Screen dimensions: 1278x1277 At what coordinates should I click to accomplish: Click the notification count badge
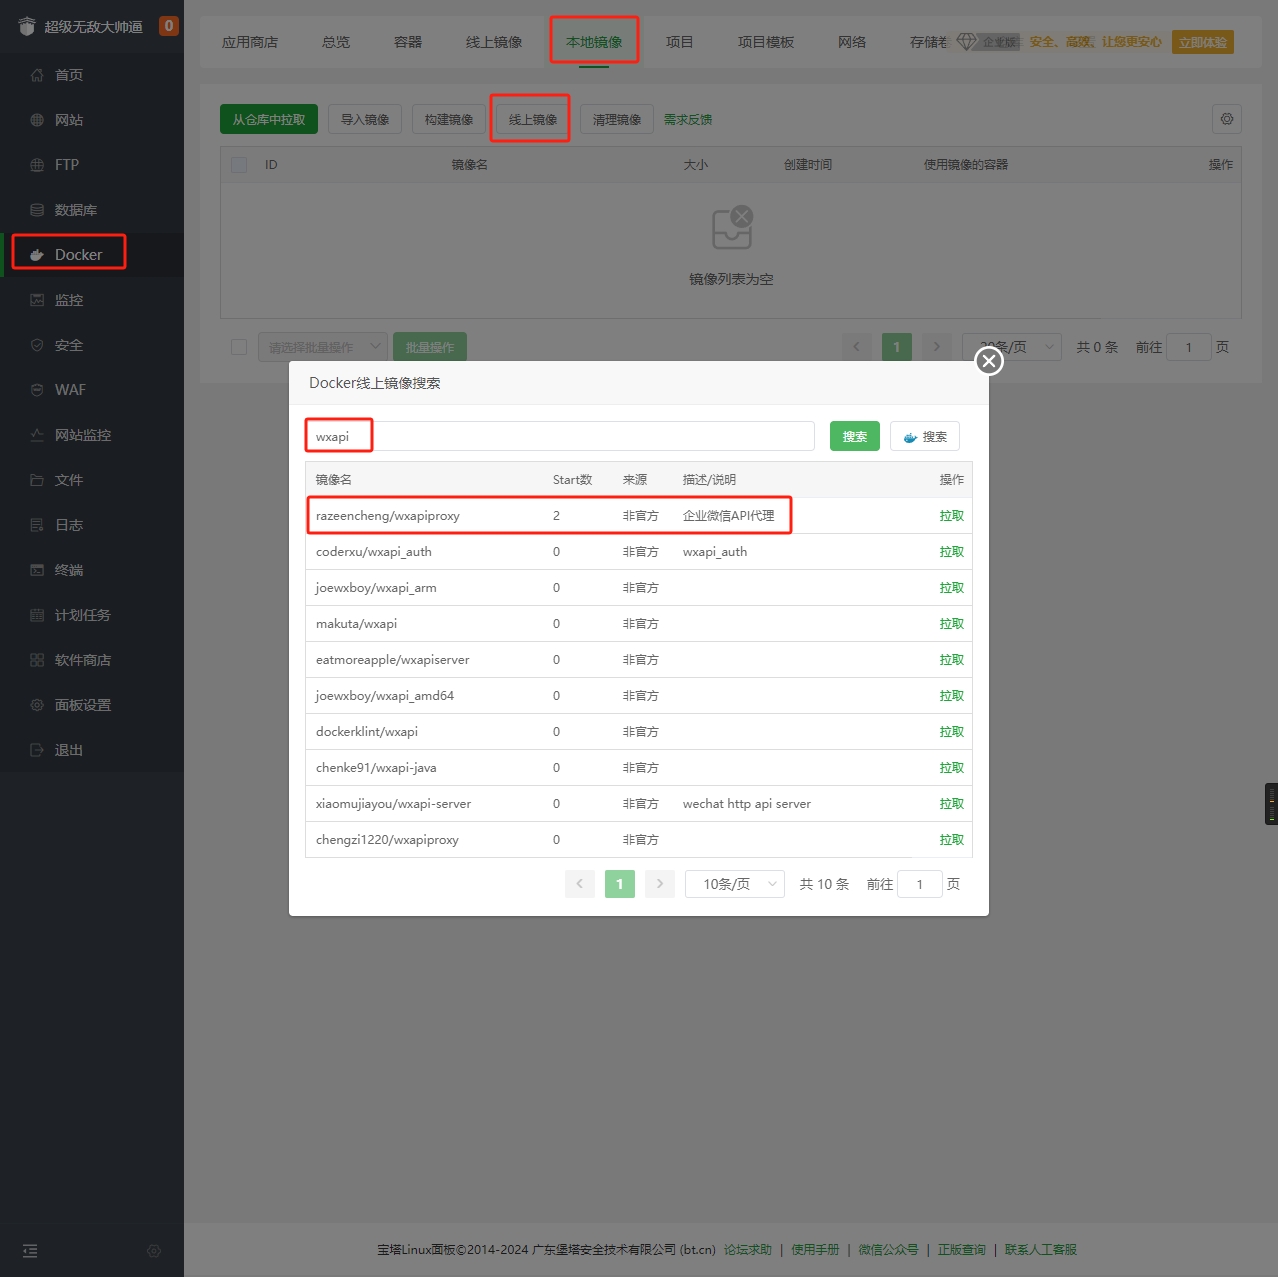(x=169, y=26)
